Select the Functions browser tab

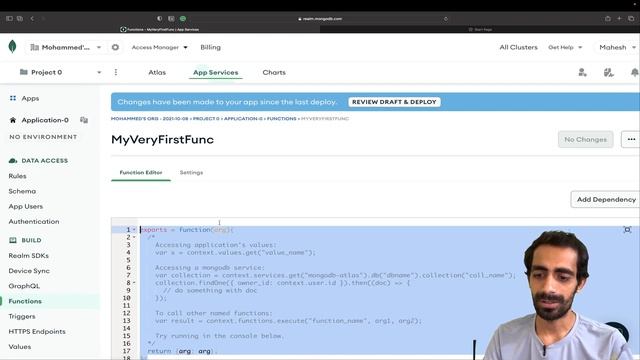[x=160, y=29]
